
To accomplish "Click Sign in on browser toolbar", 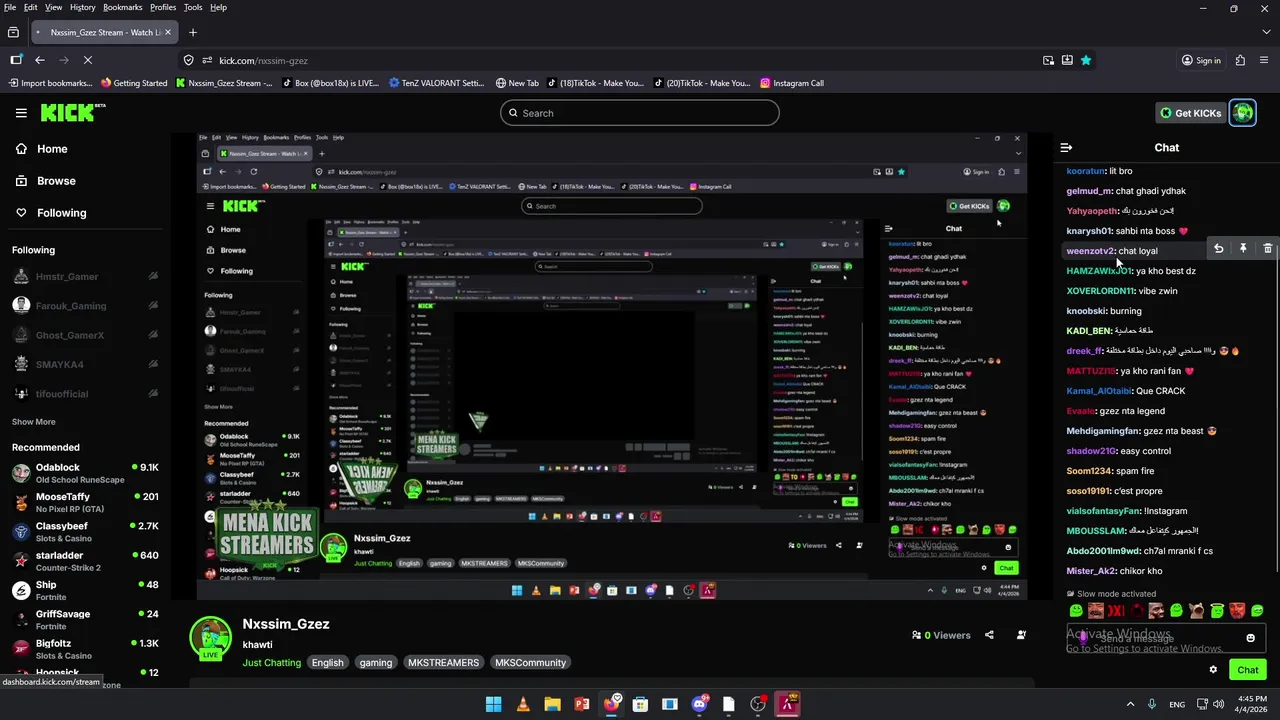I will click(1201, 60).
